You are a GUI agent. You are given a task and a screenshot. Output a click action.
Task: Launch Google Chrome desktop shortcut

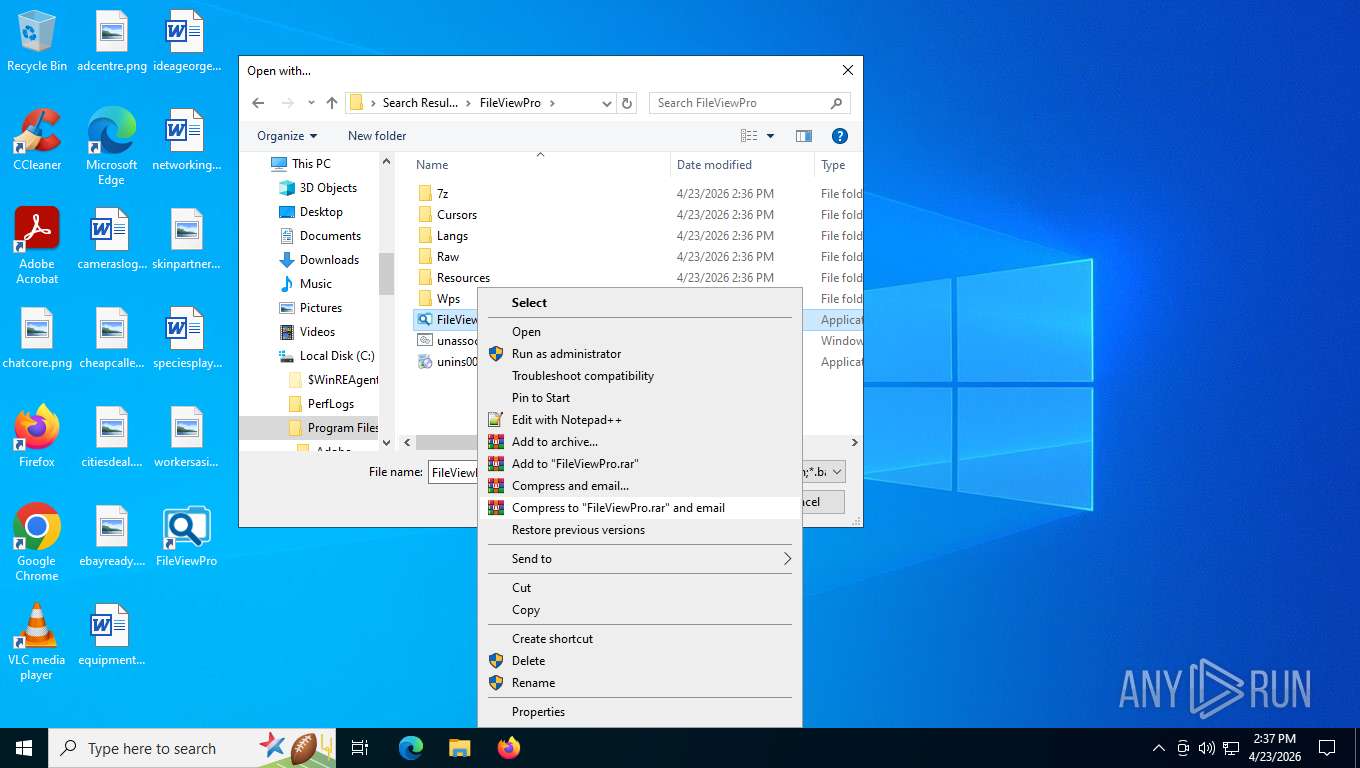pyautogui.click(x=37, y=543)
